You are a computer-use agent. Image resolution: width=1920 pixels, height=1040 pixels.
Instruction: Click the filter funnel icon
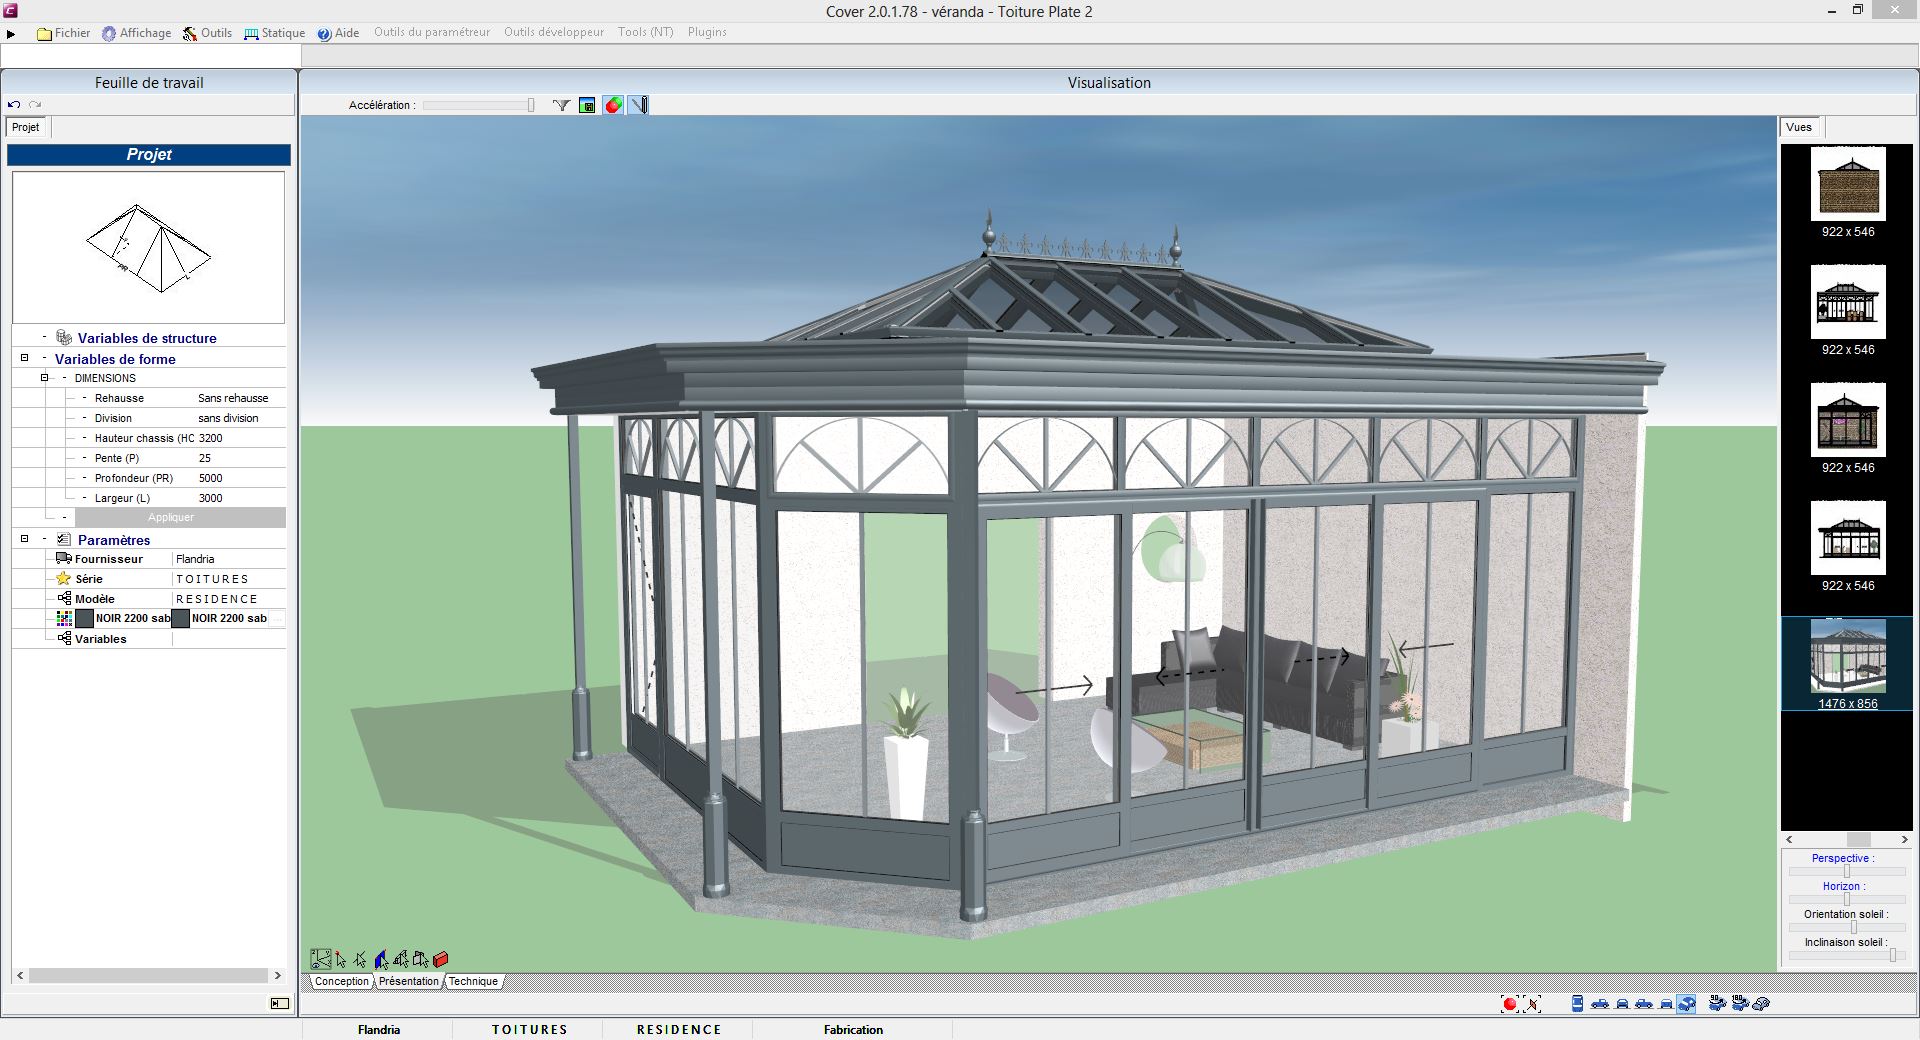click(x=561, y=105)
